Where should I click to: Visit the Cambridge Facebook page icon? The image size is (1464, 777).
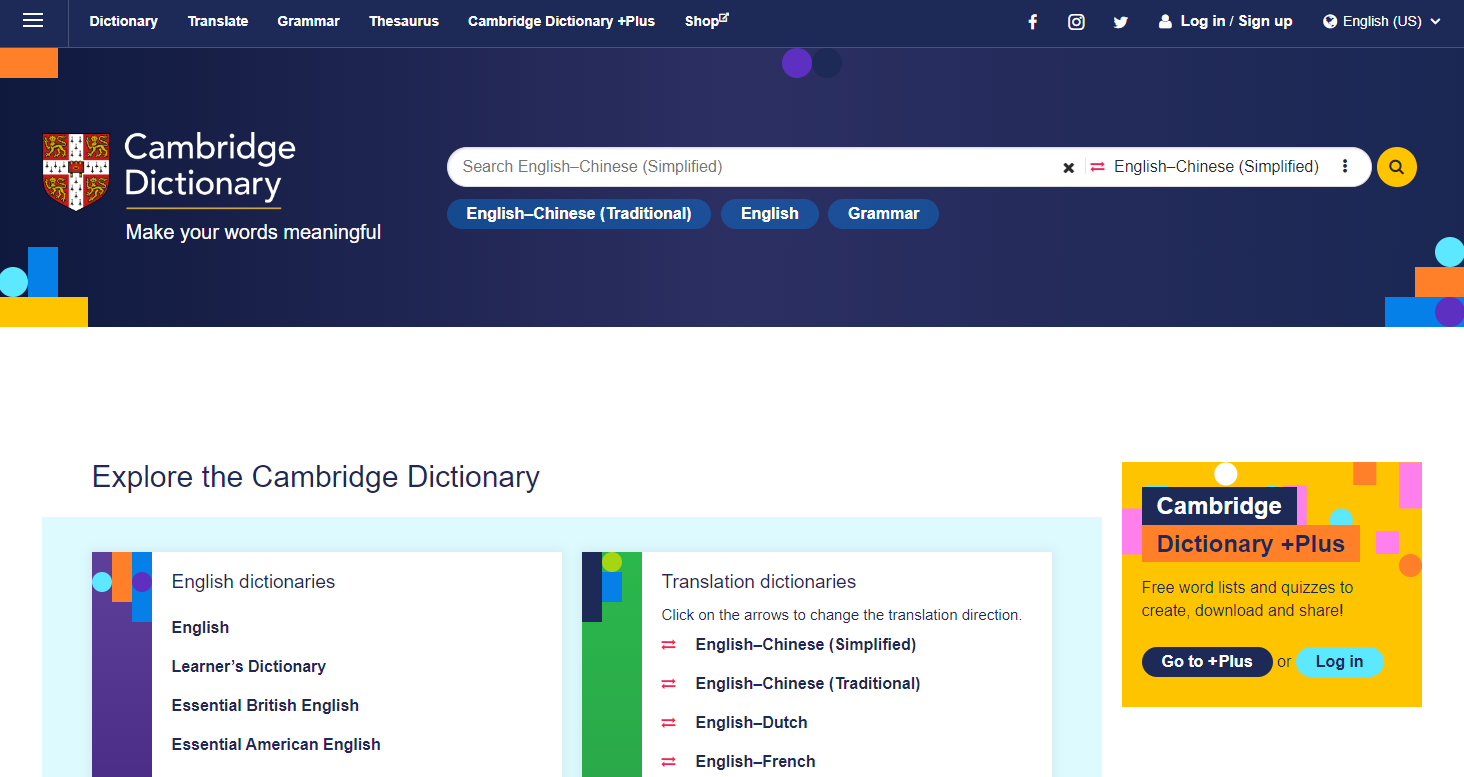pyautogui.click(x=1033, y=22)
